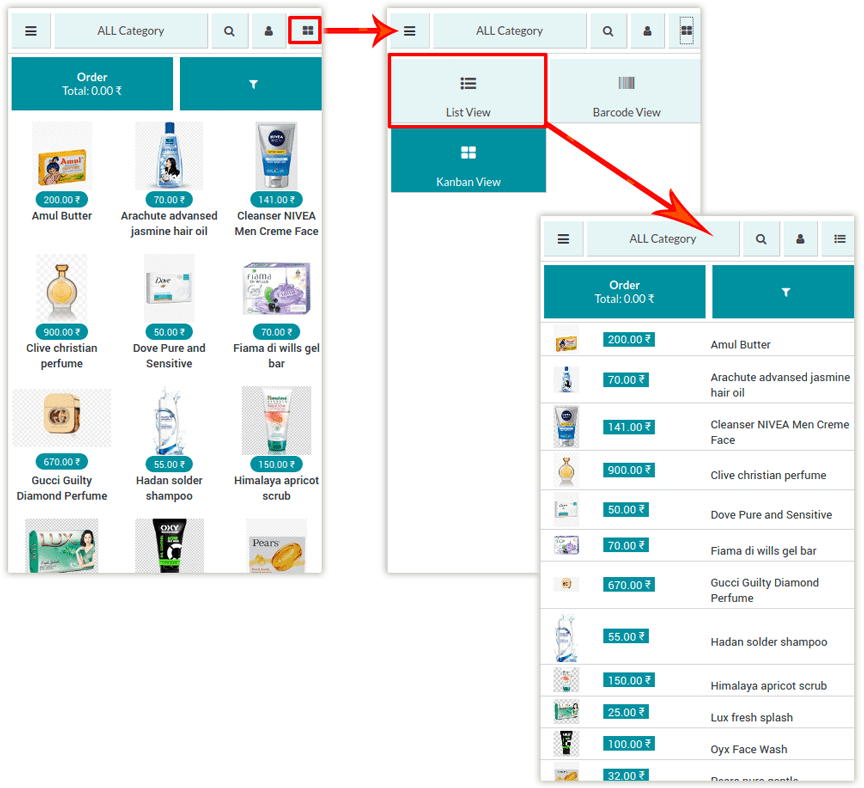Click the filter funnel button in the left panel
This screenshot has height=788, width=864.
pyautogui.click(x=252, y=84)
